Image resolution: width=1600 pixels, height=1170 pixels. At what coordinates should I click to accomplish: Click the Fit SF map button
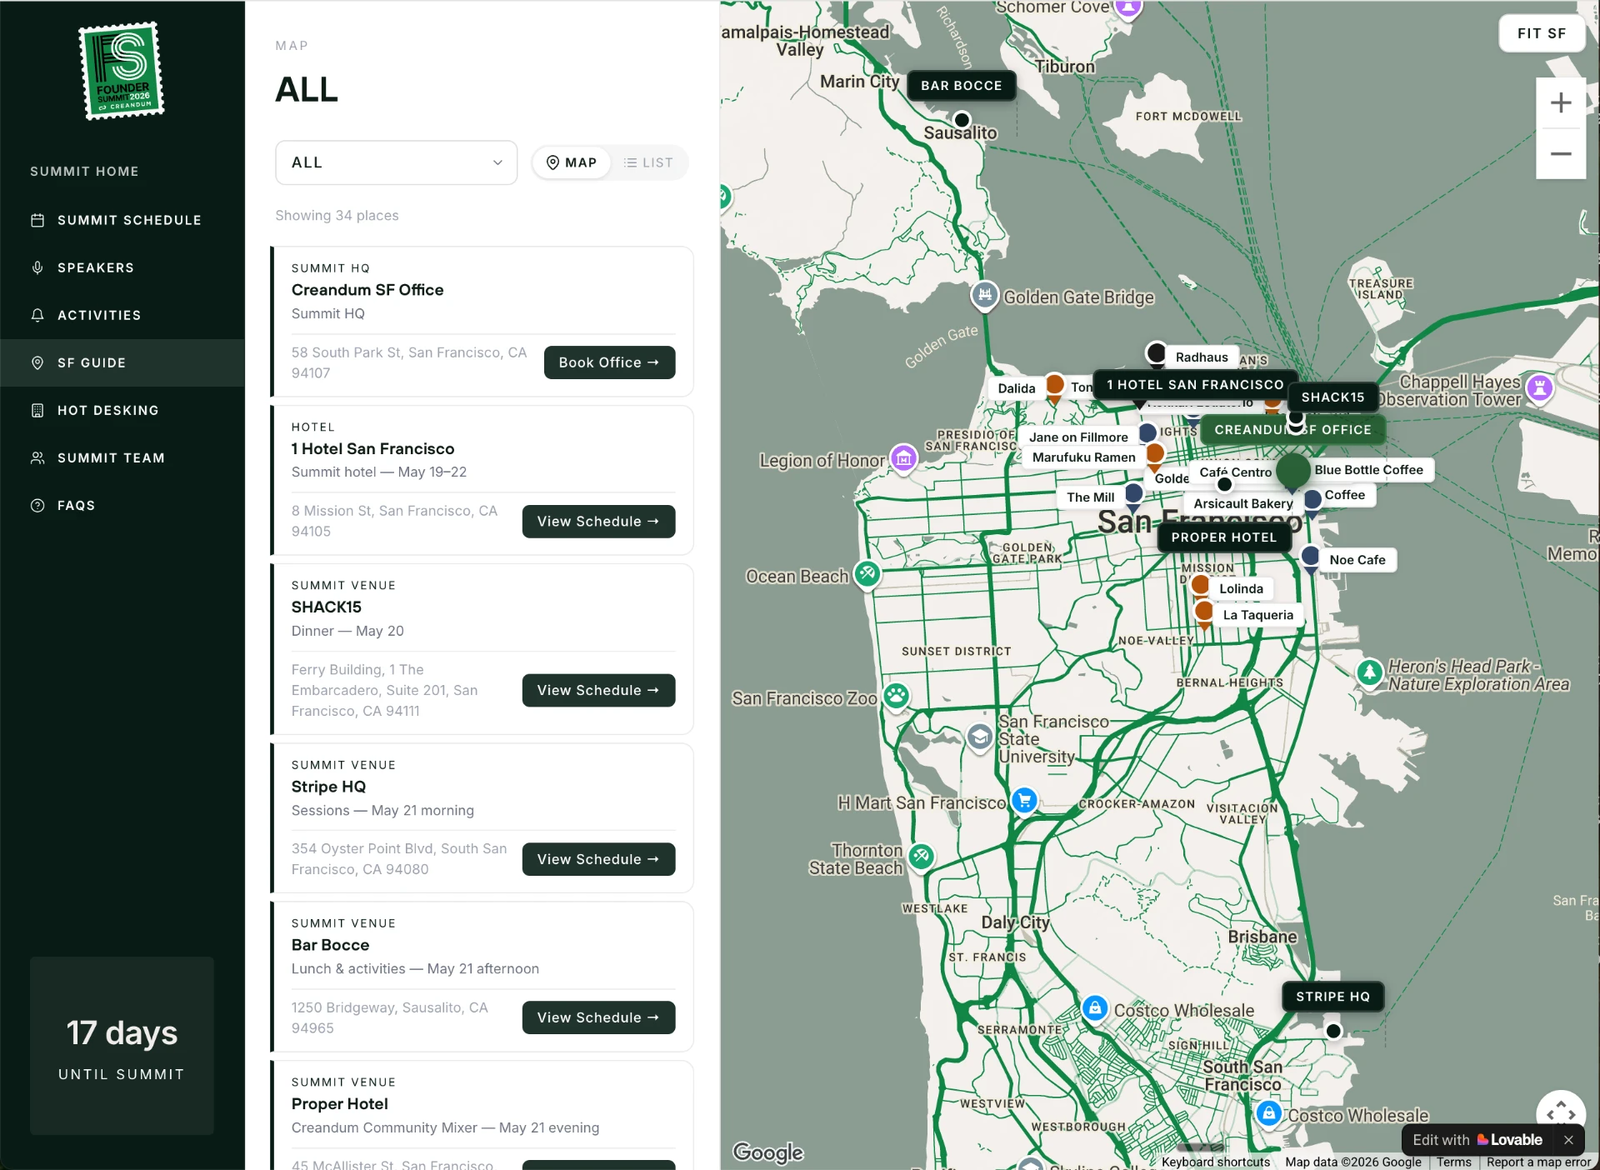(x=1542, y=34)
